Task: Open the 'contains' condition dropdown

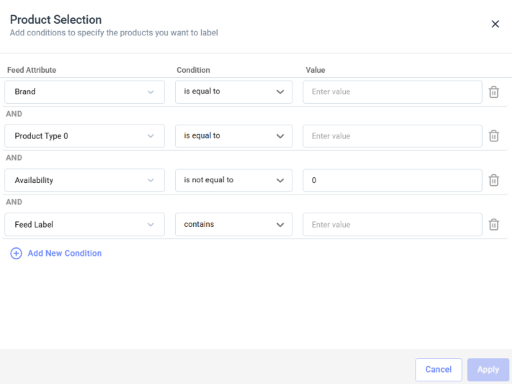Action: click(x=234, y=225)
